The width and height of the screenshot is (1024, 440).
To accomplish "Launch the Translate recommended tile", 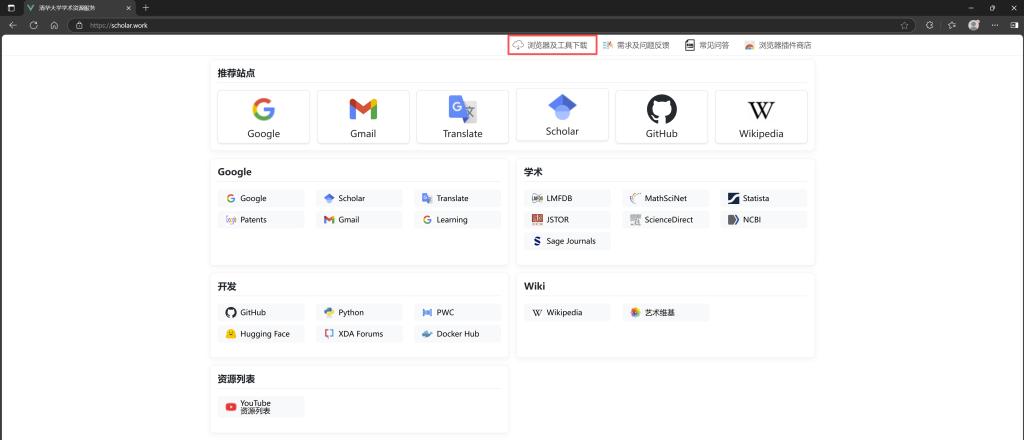I will tap(462, 117).
